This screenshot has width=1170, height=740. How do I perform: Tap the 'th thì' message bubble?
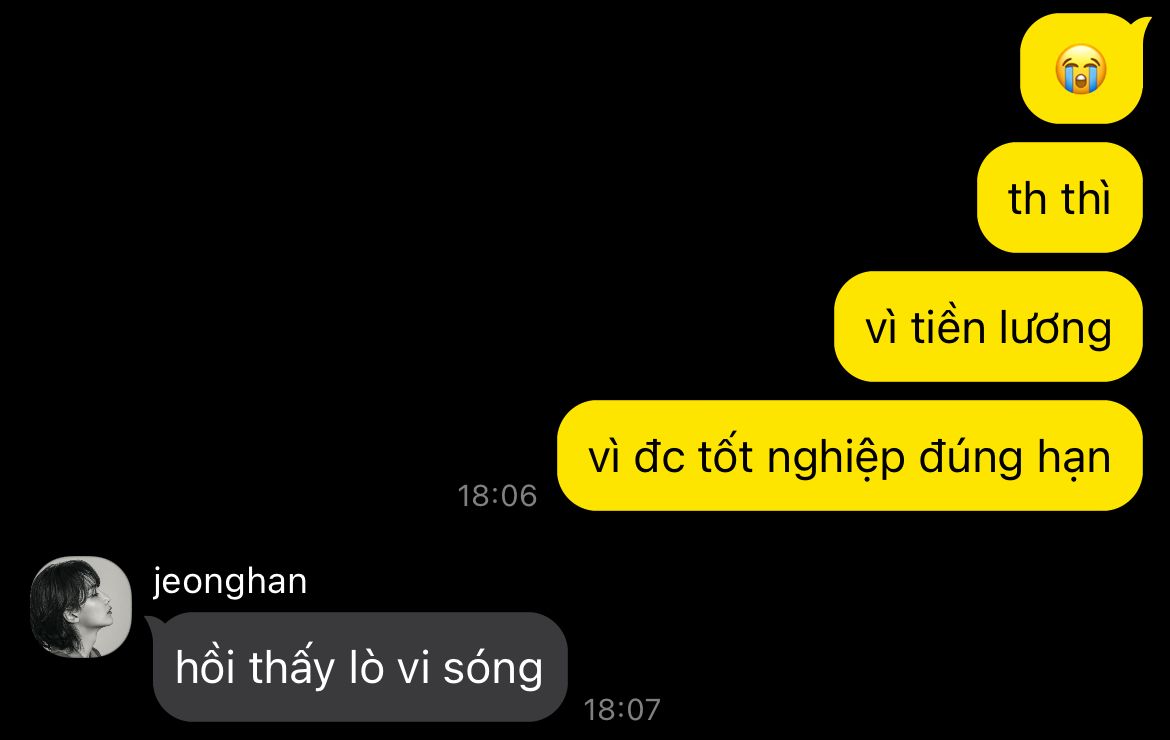[x=1060, y=198]
